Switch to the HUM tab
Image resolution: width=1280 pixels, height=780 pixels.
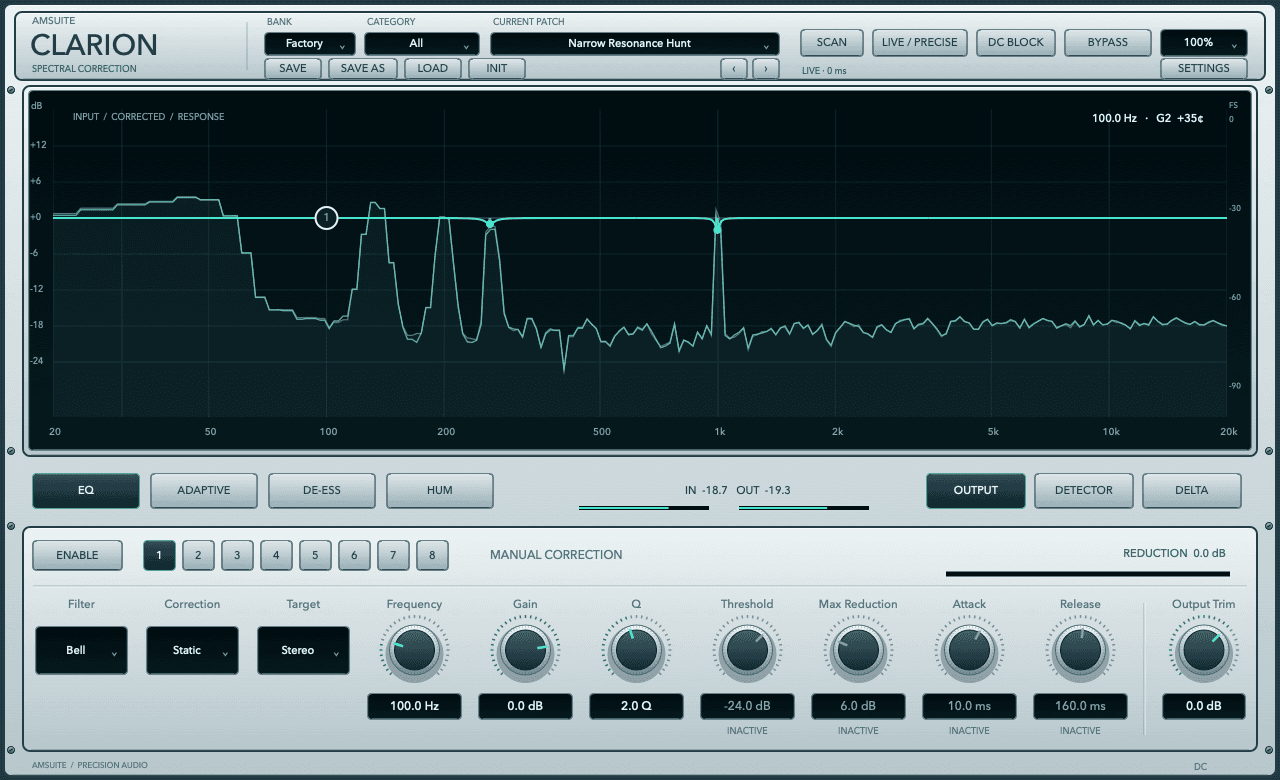tap(440, 490)
